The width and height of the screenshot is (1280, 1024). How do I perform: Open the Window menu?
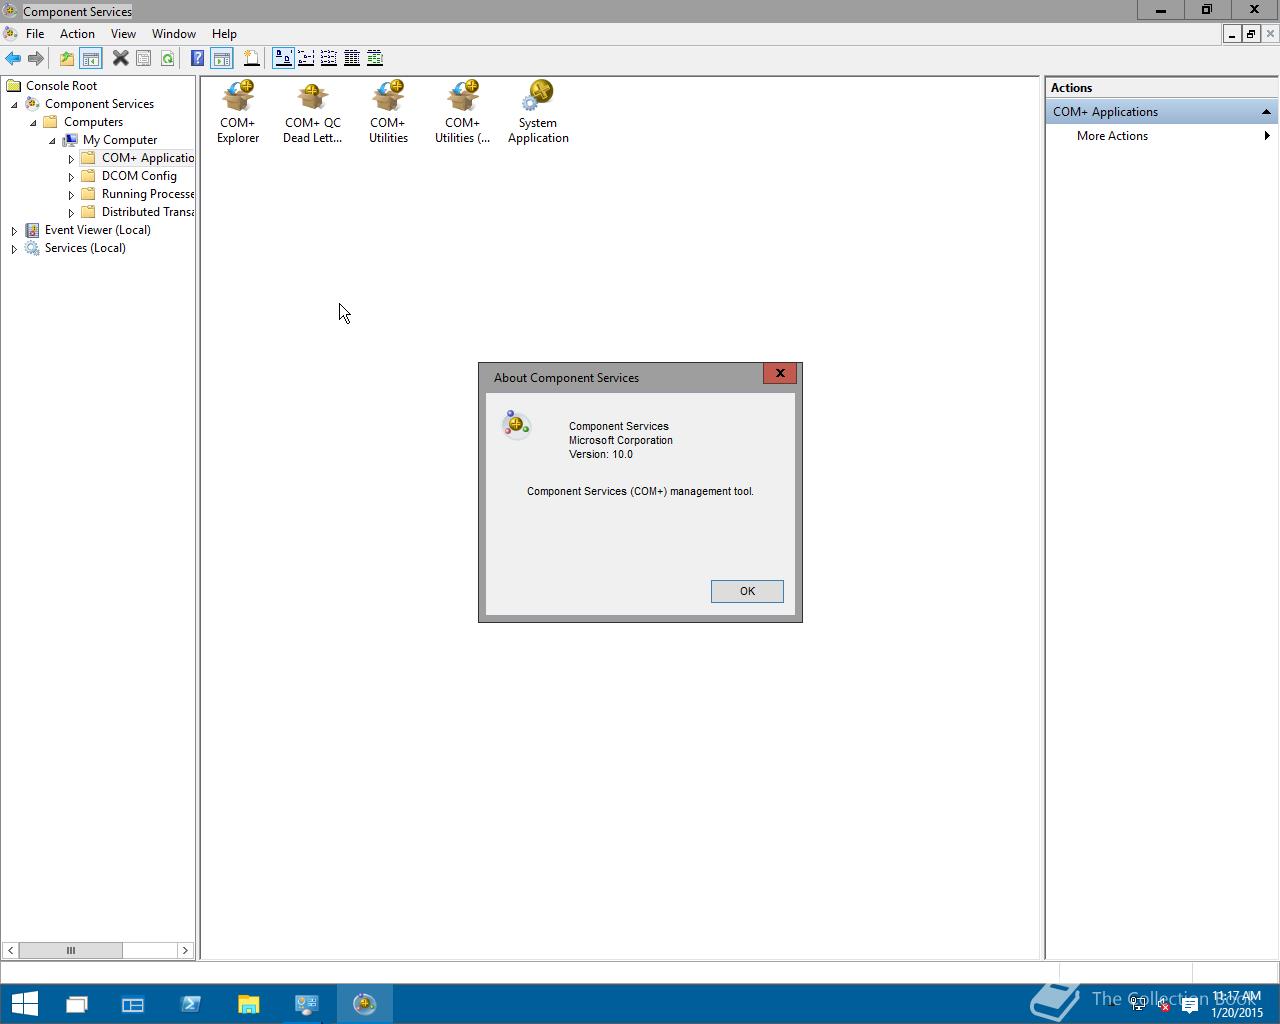click(x=174, y=33)
